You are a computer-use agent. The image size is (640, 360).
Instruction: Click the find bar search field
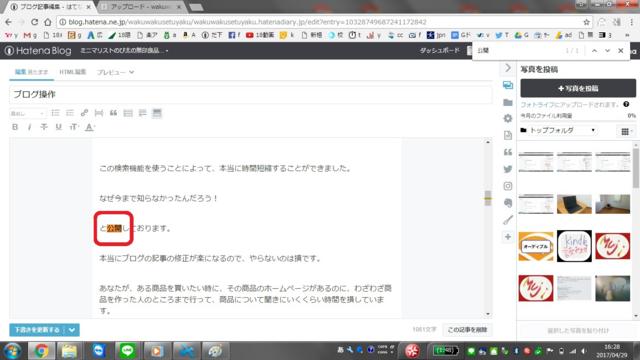(518, 51)
